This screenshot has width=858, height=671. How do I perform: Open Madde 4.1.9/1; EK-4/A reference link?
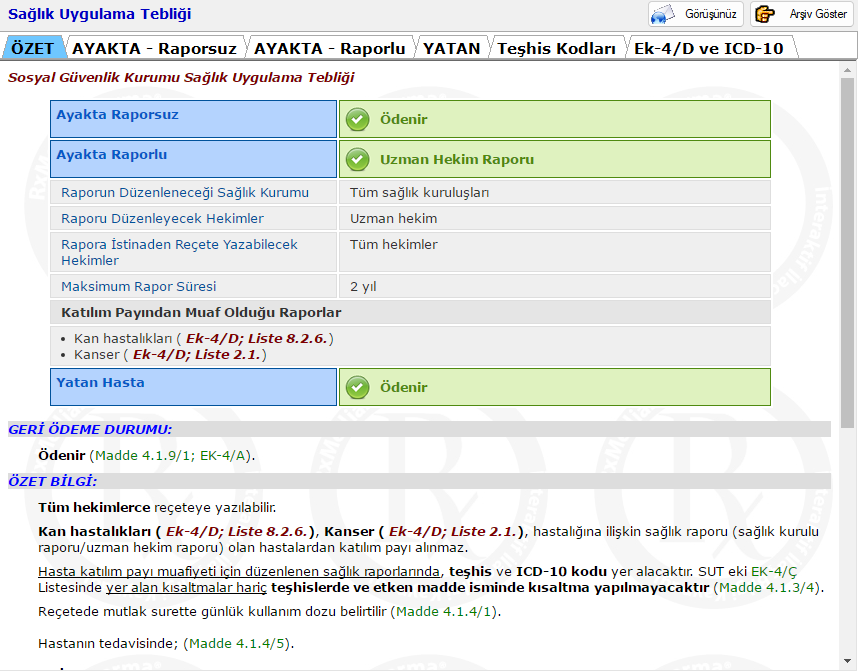click(172, 455)
